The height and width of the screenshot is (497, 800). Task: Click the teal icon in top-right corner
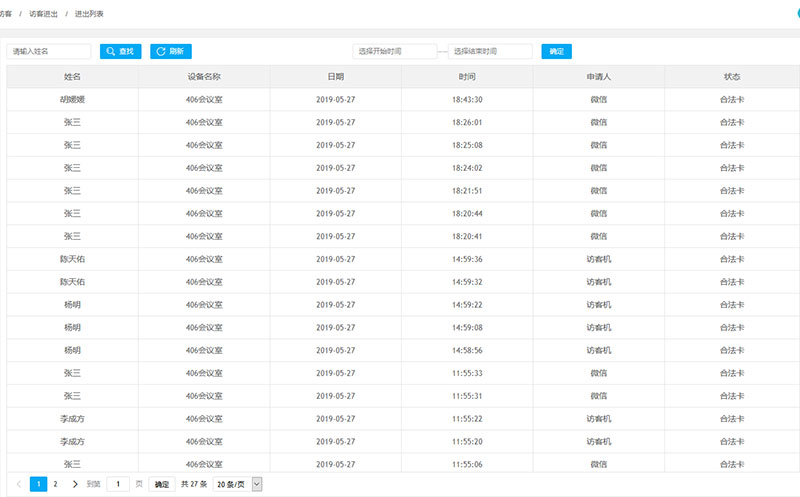click(795, 12)
